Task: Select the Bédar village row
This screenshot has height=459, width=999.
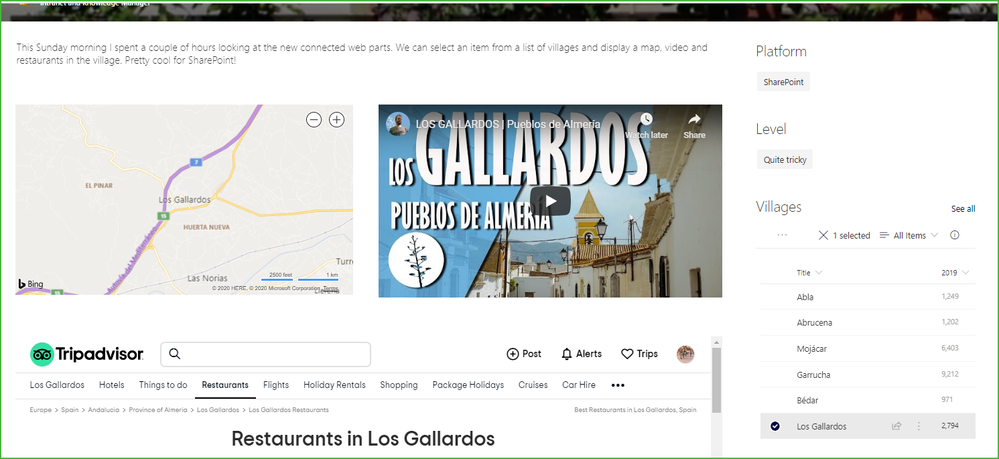Action: click(868, 400)
